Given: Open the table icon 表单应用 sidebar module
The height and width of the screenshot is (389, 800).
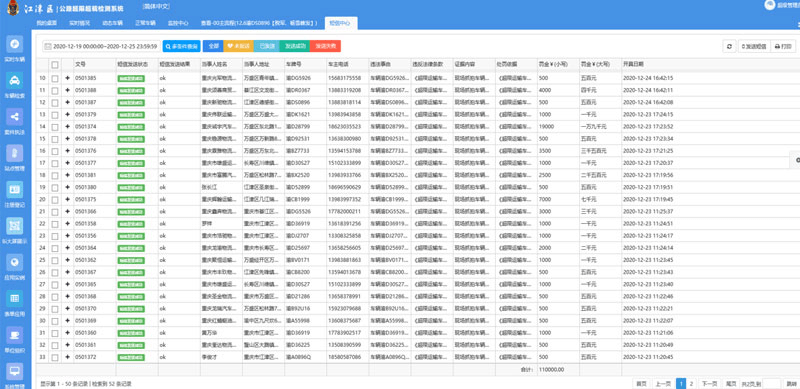Looking at the screenshot, I should coord(14,303).
